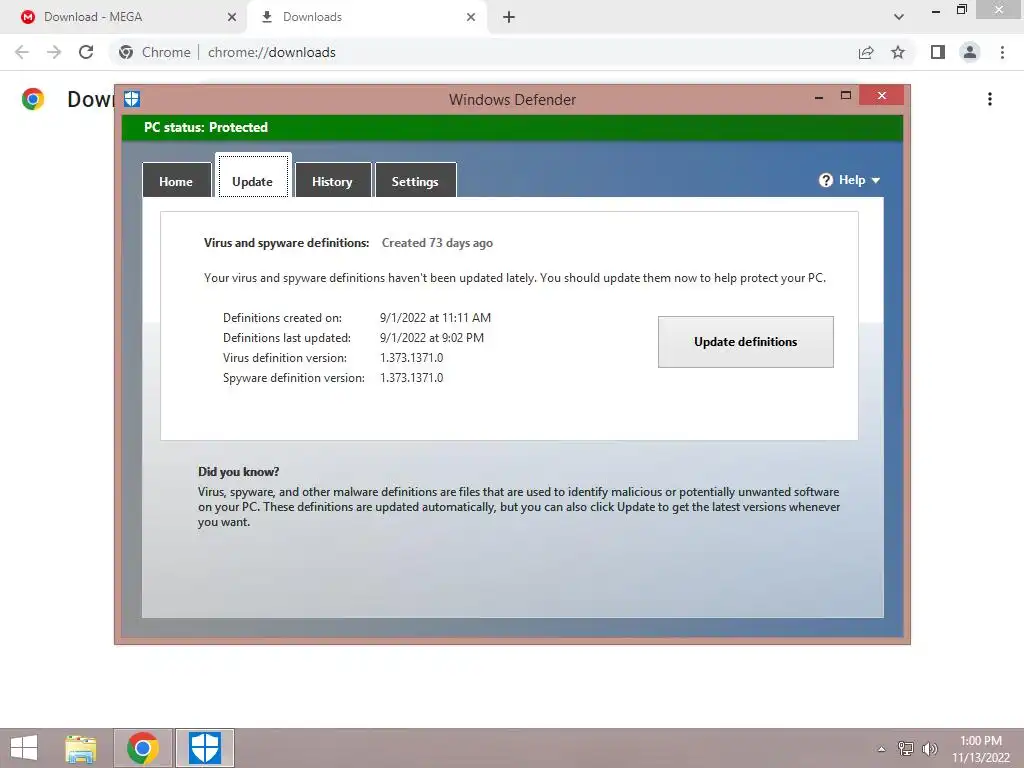The image size is (1024, 768).
Task: Open Chrome's three-dot main menu
Action: tap(1002, 52)
